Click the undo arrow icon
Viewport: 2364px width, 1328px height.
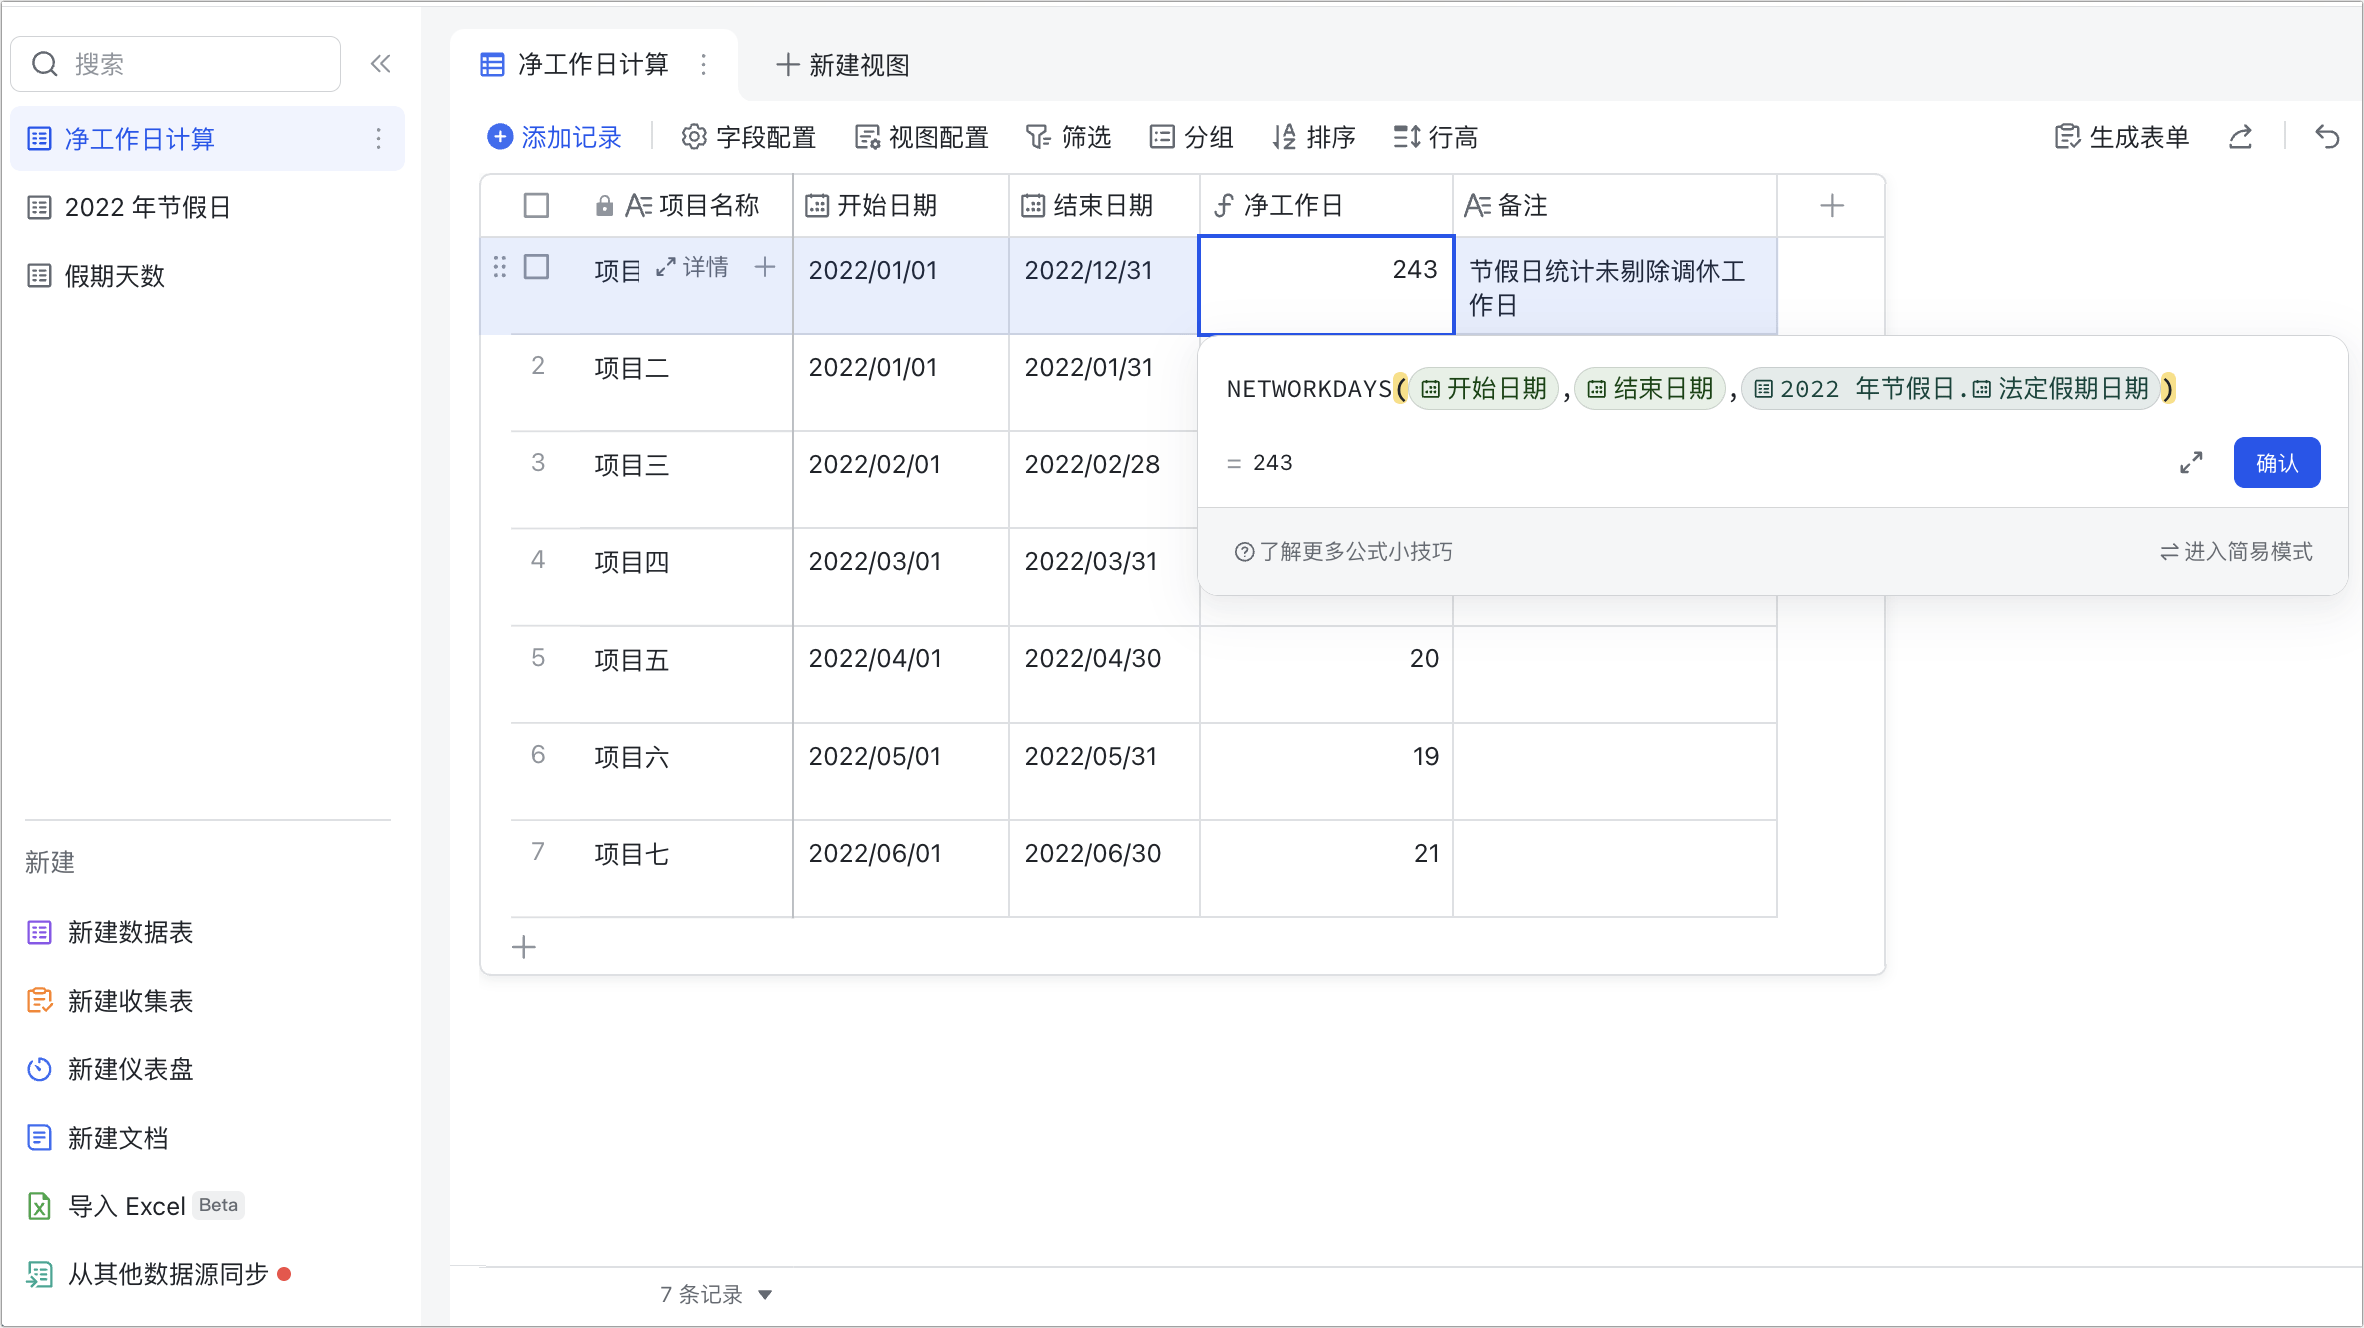click(2328, 137)
